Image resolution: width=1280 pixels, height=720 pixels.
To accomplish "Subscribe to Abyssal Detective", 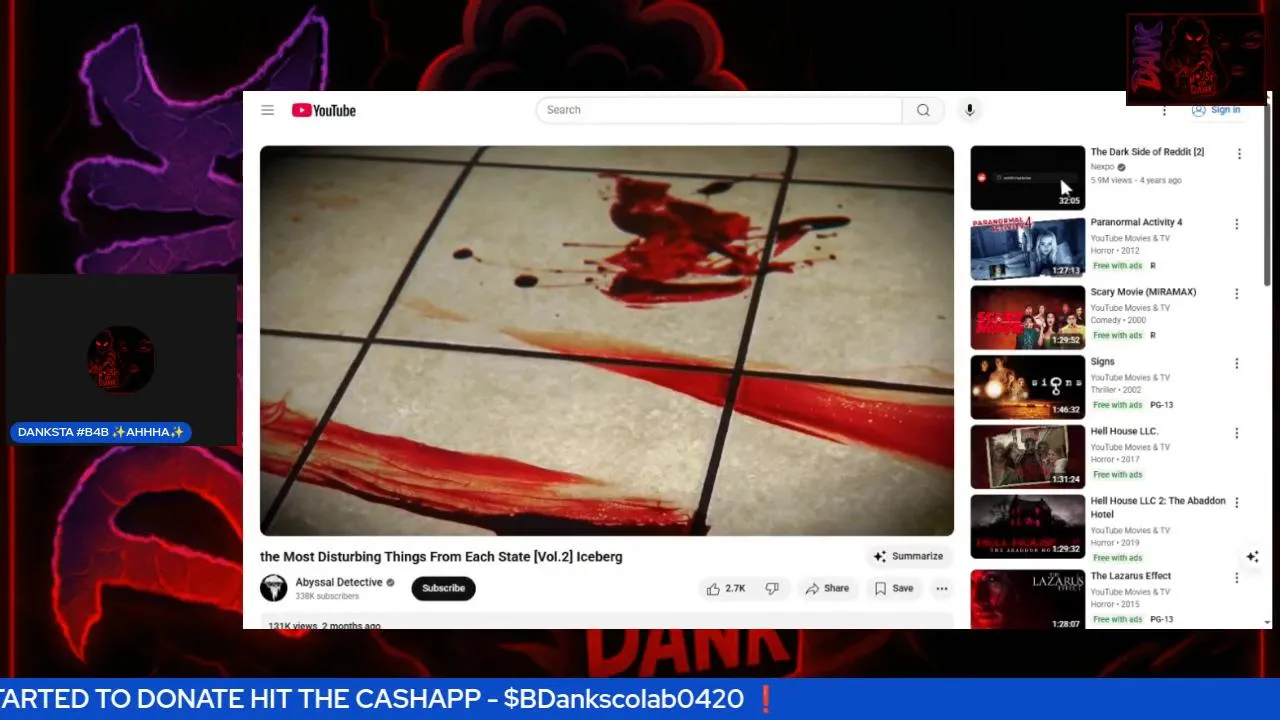I will pyautogui.click(x=443, y=588).
